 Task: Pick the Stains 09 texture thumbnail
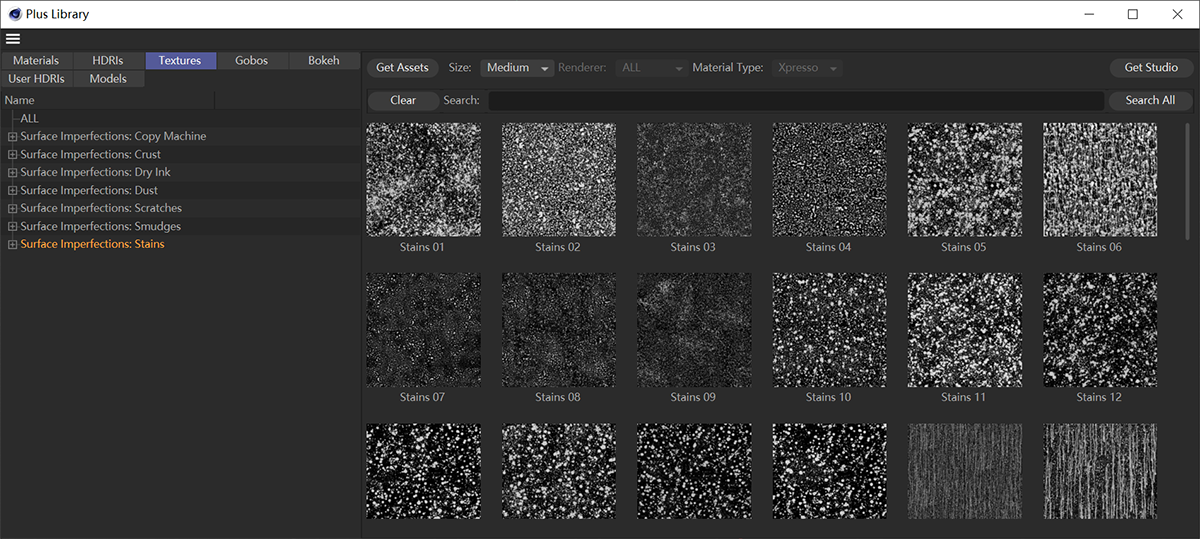click(x=693, y=330)
